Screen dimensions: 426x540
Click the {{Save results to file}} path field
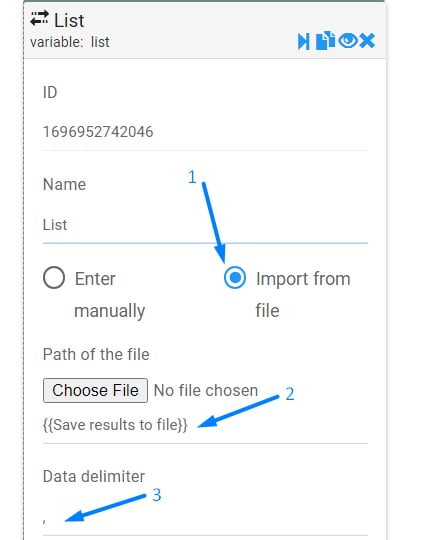[x=205, y=425]
